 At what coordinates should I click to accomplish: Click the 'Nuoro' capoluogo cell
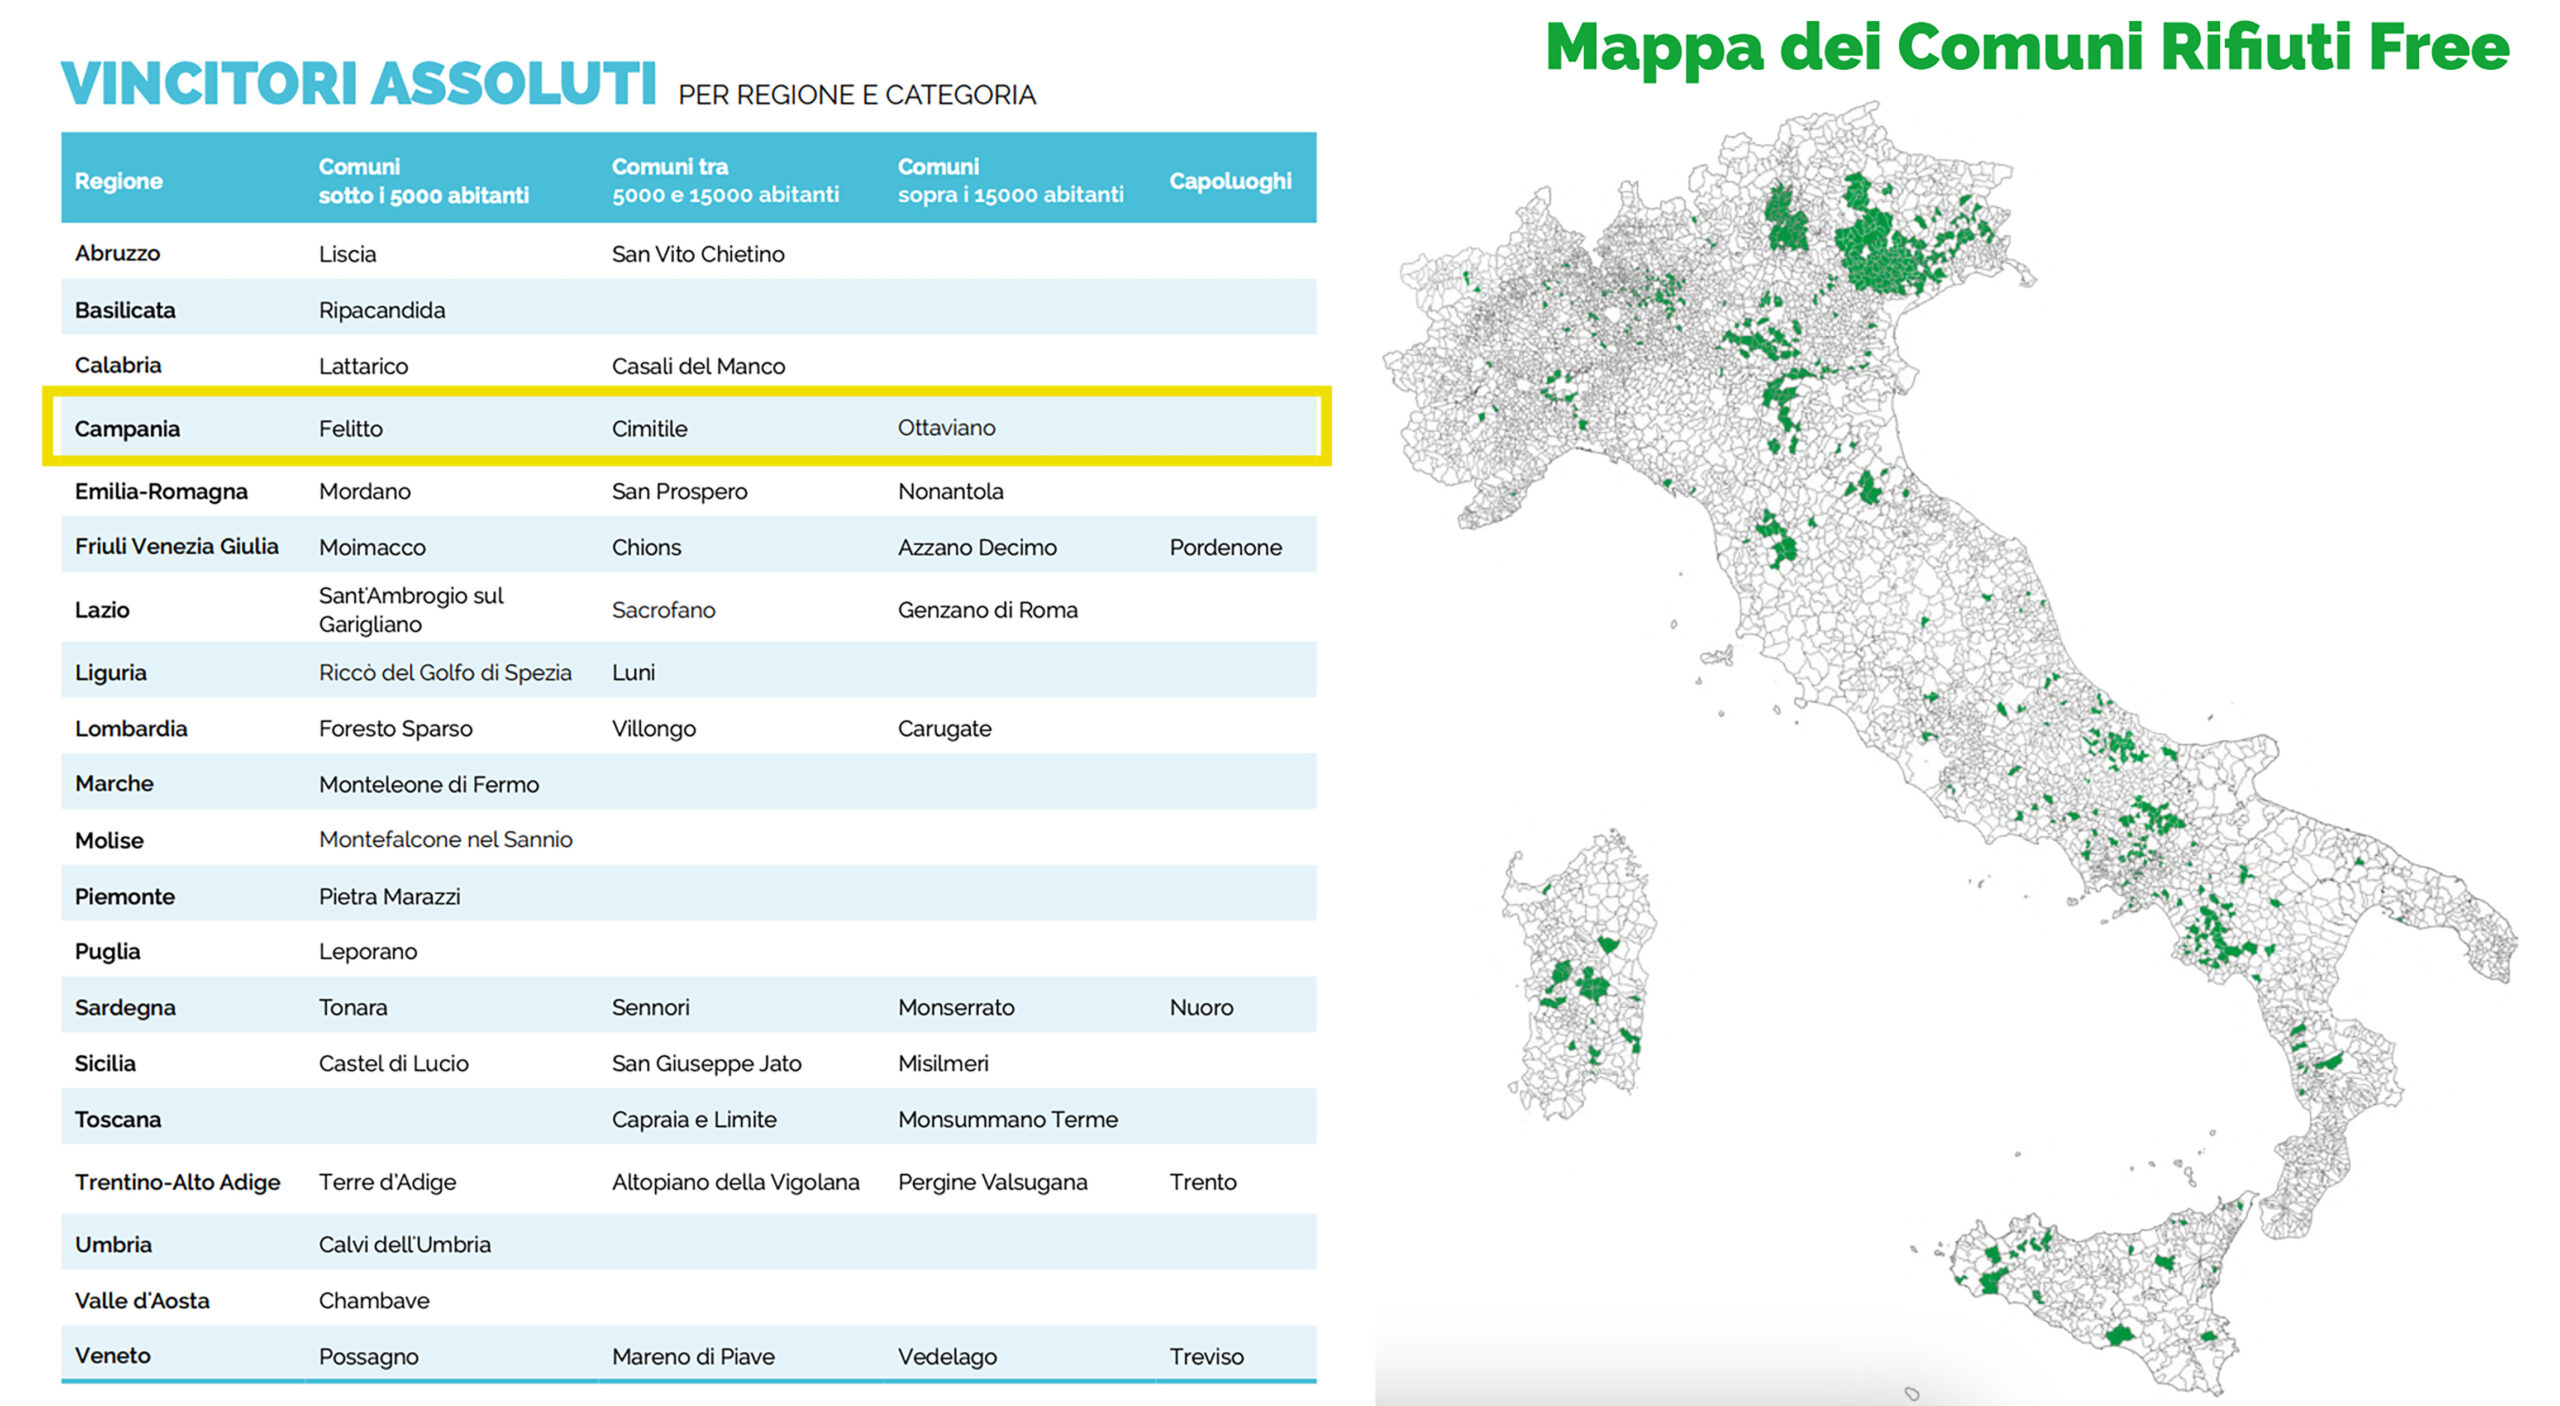point(1201,1007)
